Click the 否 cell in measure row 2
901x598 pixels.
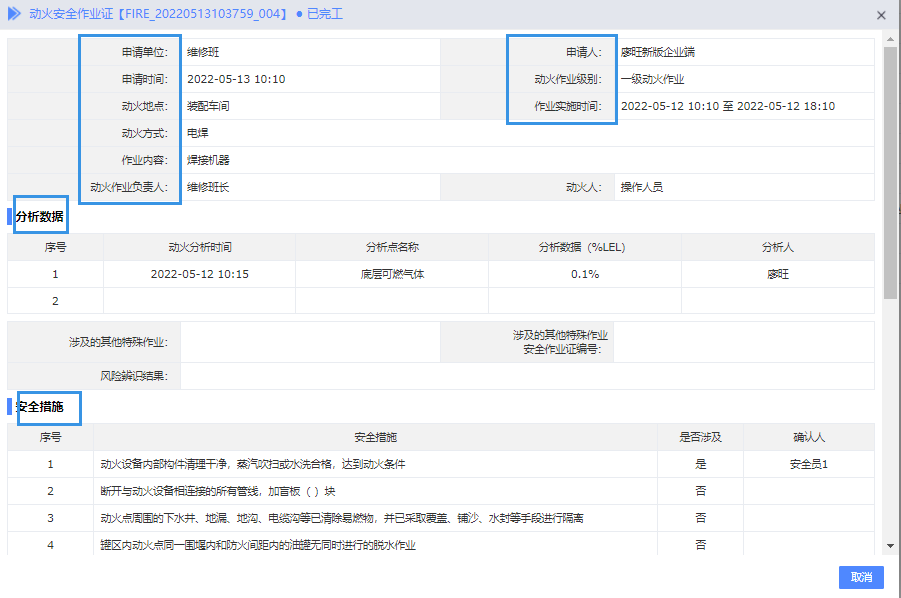[700, 492]
